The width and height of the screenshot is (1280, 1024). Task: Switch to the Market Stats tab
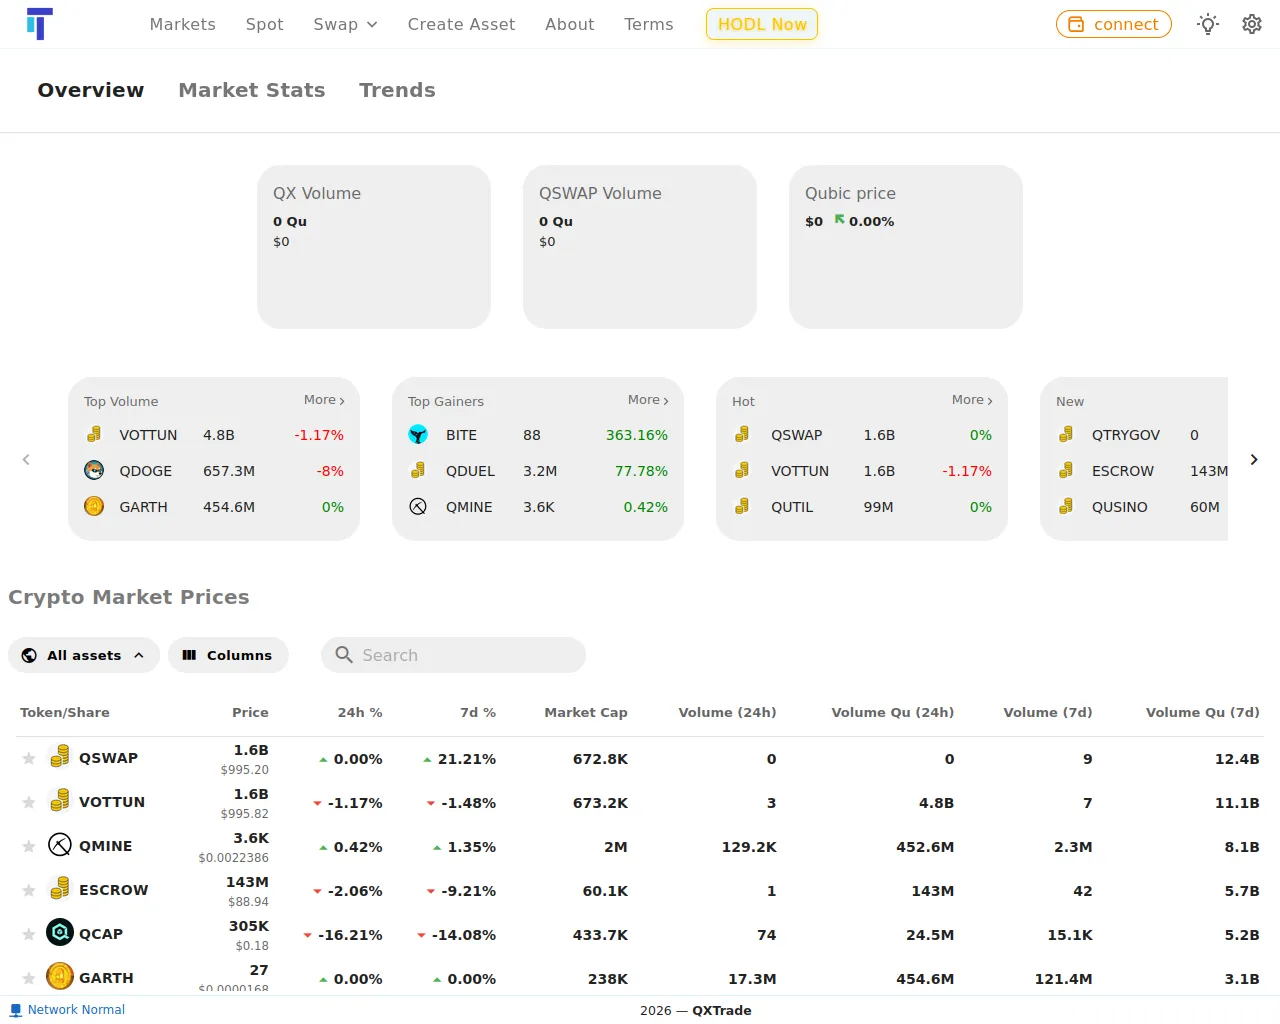coord(252,90)
